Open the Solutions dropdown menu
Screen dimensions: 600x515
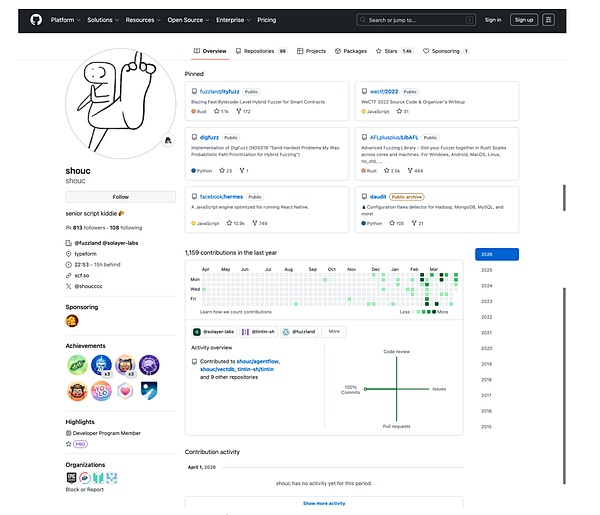[102, 19]
